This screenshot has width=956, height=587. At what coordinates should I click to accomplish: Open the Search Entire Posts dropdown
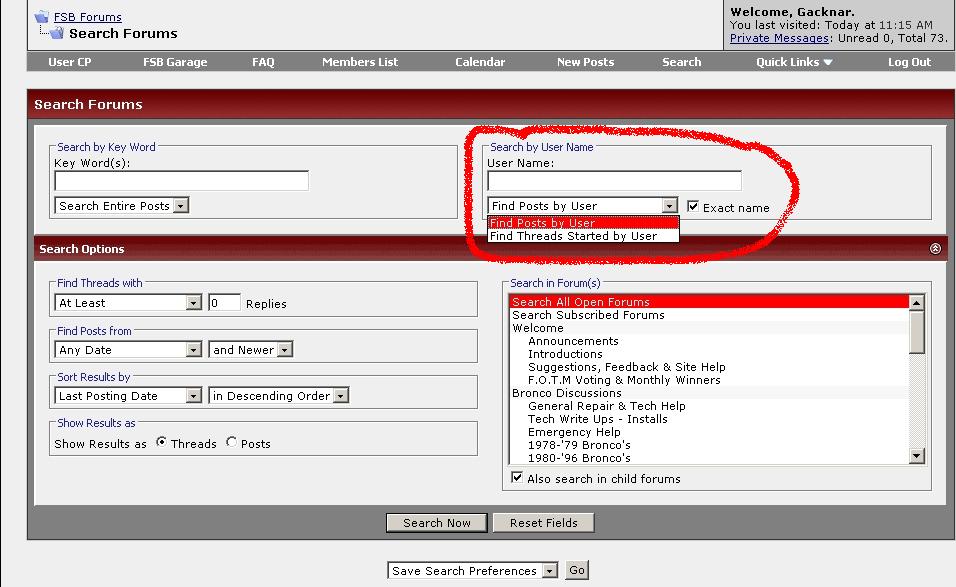click(122, 205)
